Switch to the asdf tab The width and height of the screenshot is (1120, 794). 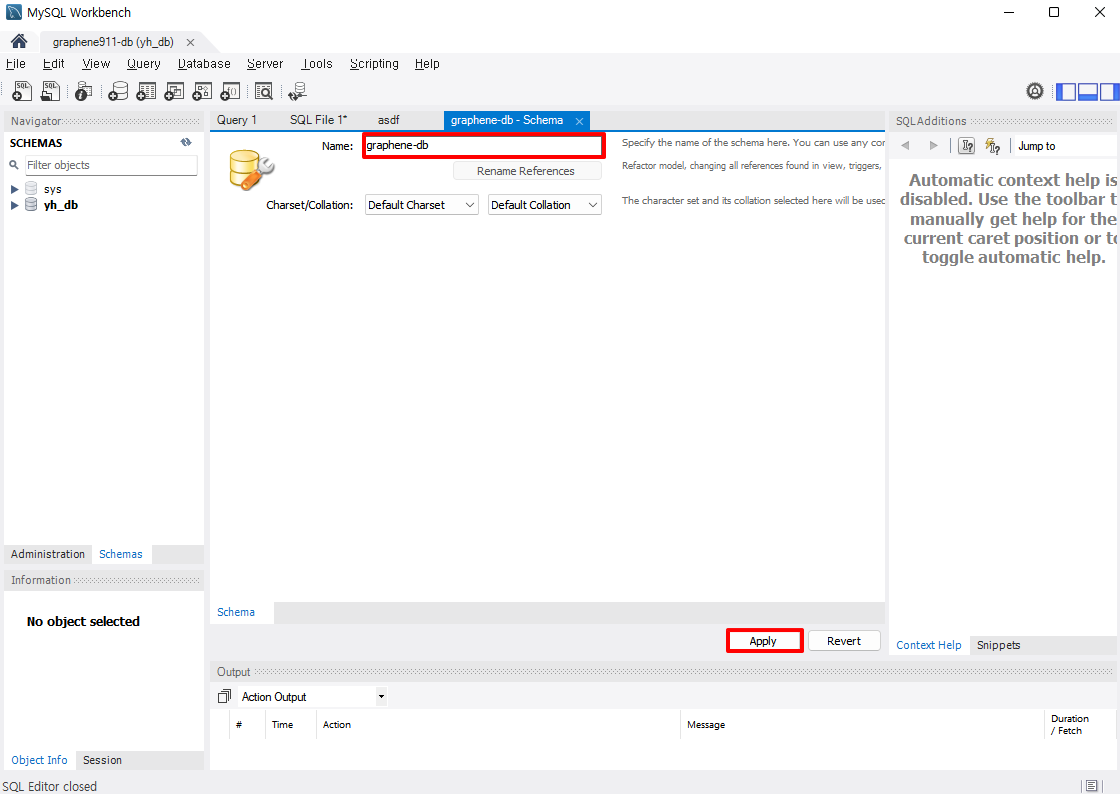(x=389, y=120)
